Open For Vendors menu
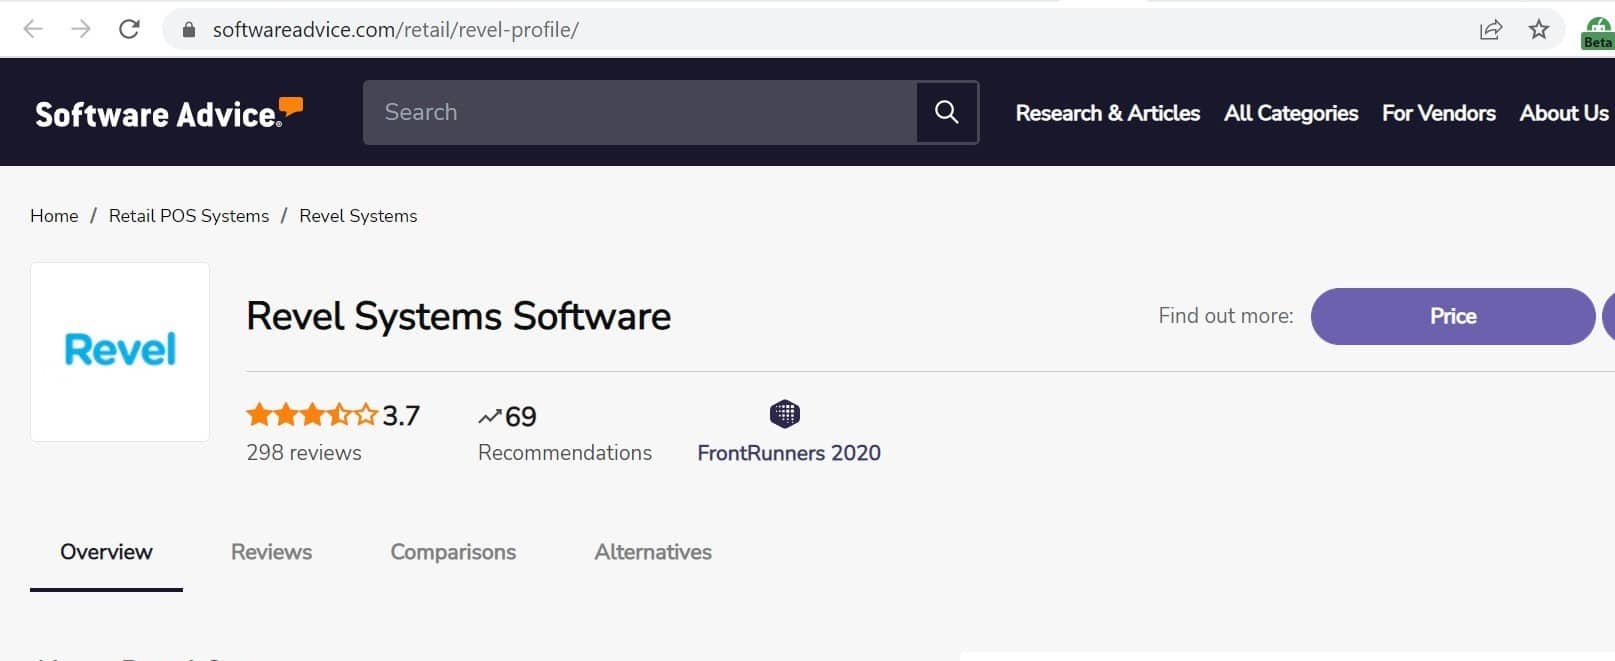Viewport: 1615px width, 661px height. 1439,113
